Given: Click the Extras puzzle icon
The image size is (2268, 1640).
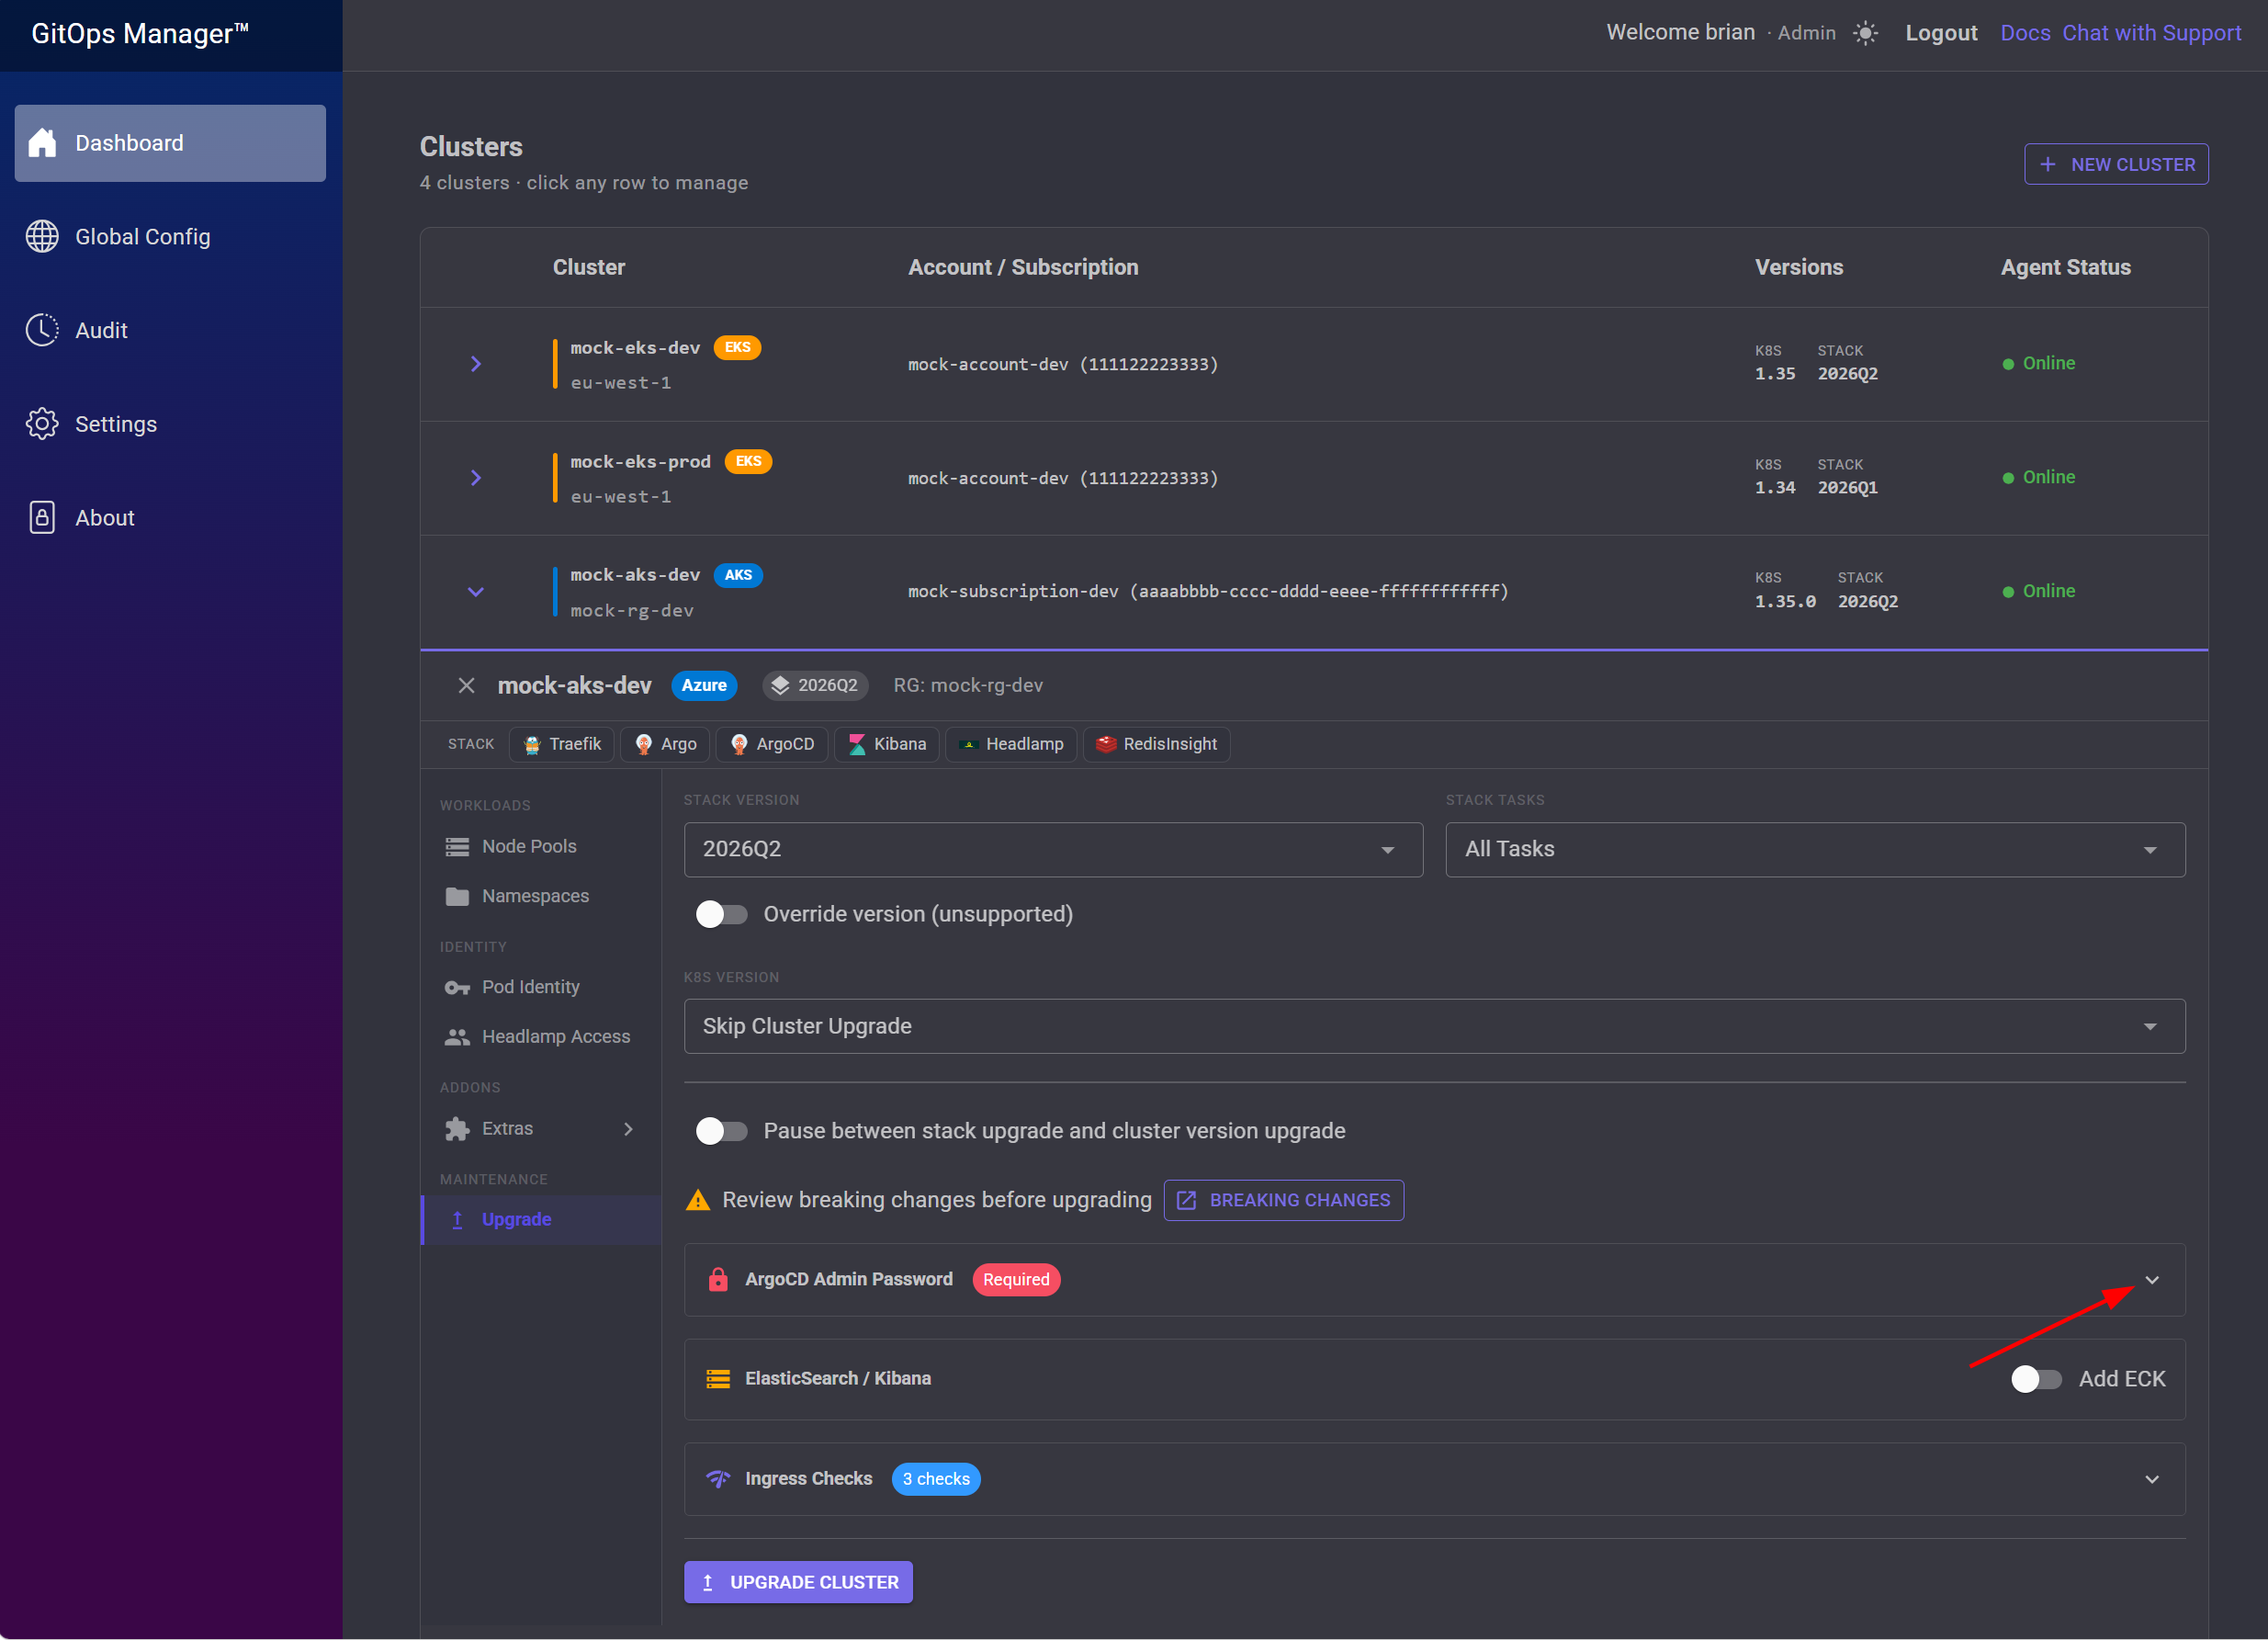Looking at the screenshot, I should point(457,1129).
